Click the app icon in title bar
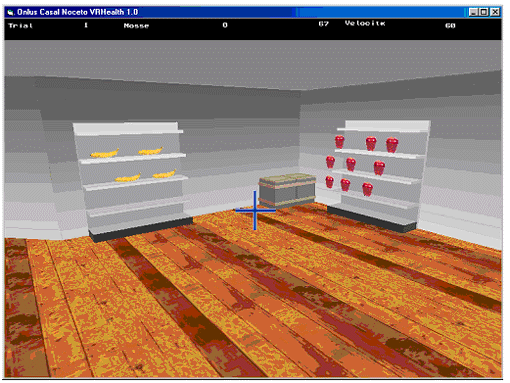This screenshot has height=383, width=510. click(11, 13)
